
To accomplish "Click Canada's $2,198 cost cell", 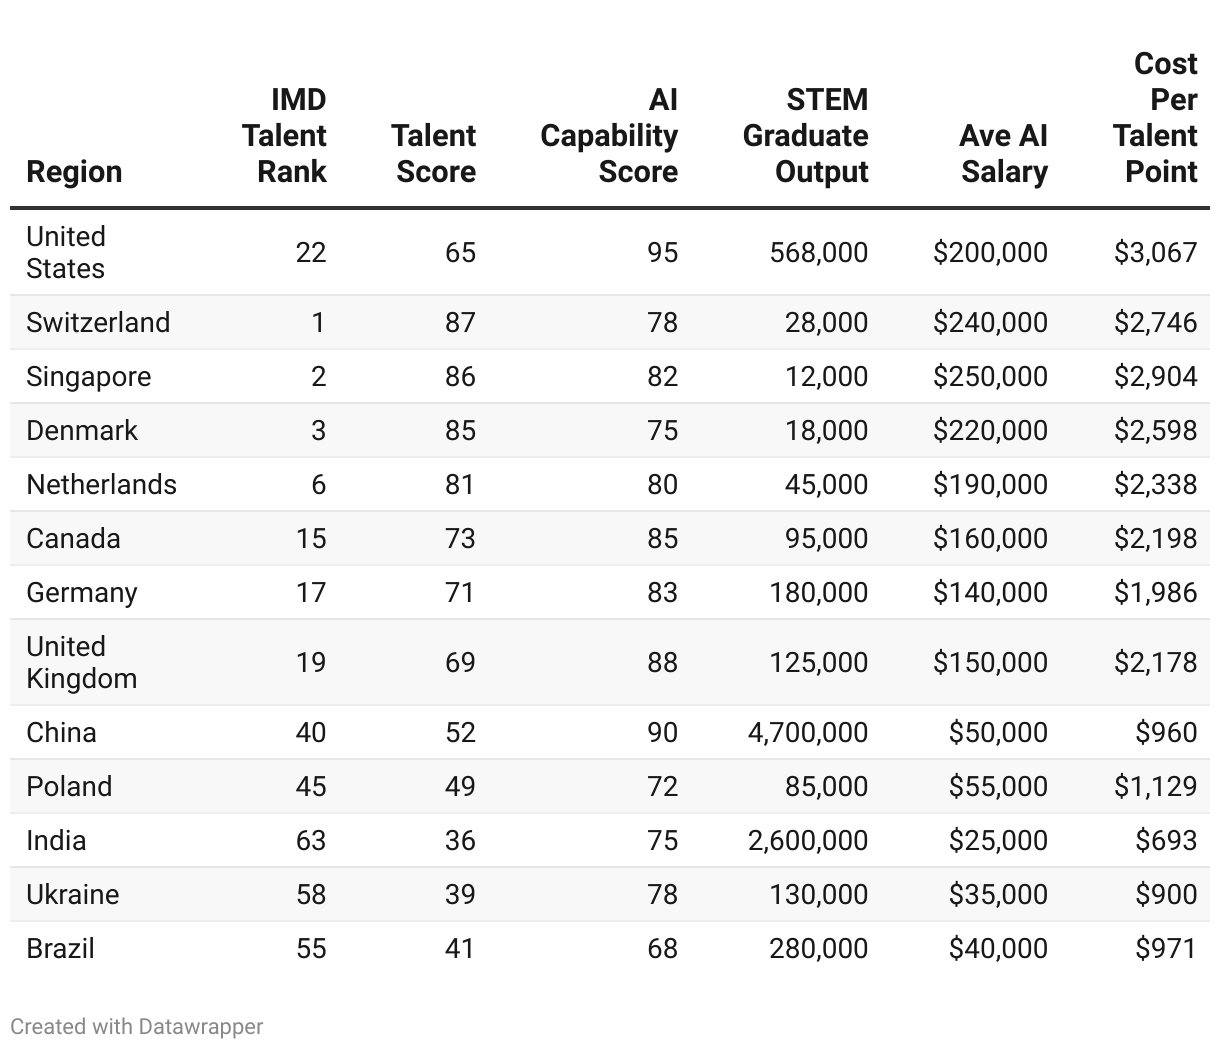I will coord(1155,538).
